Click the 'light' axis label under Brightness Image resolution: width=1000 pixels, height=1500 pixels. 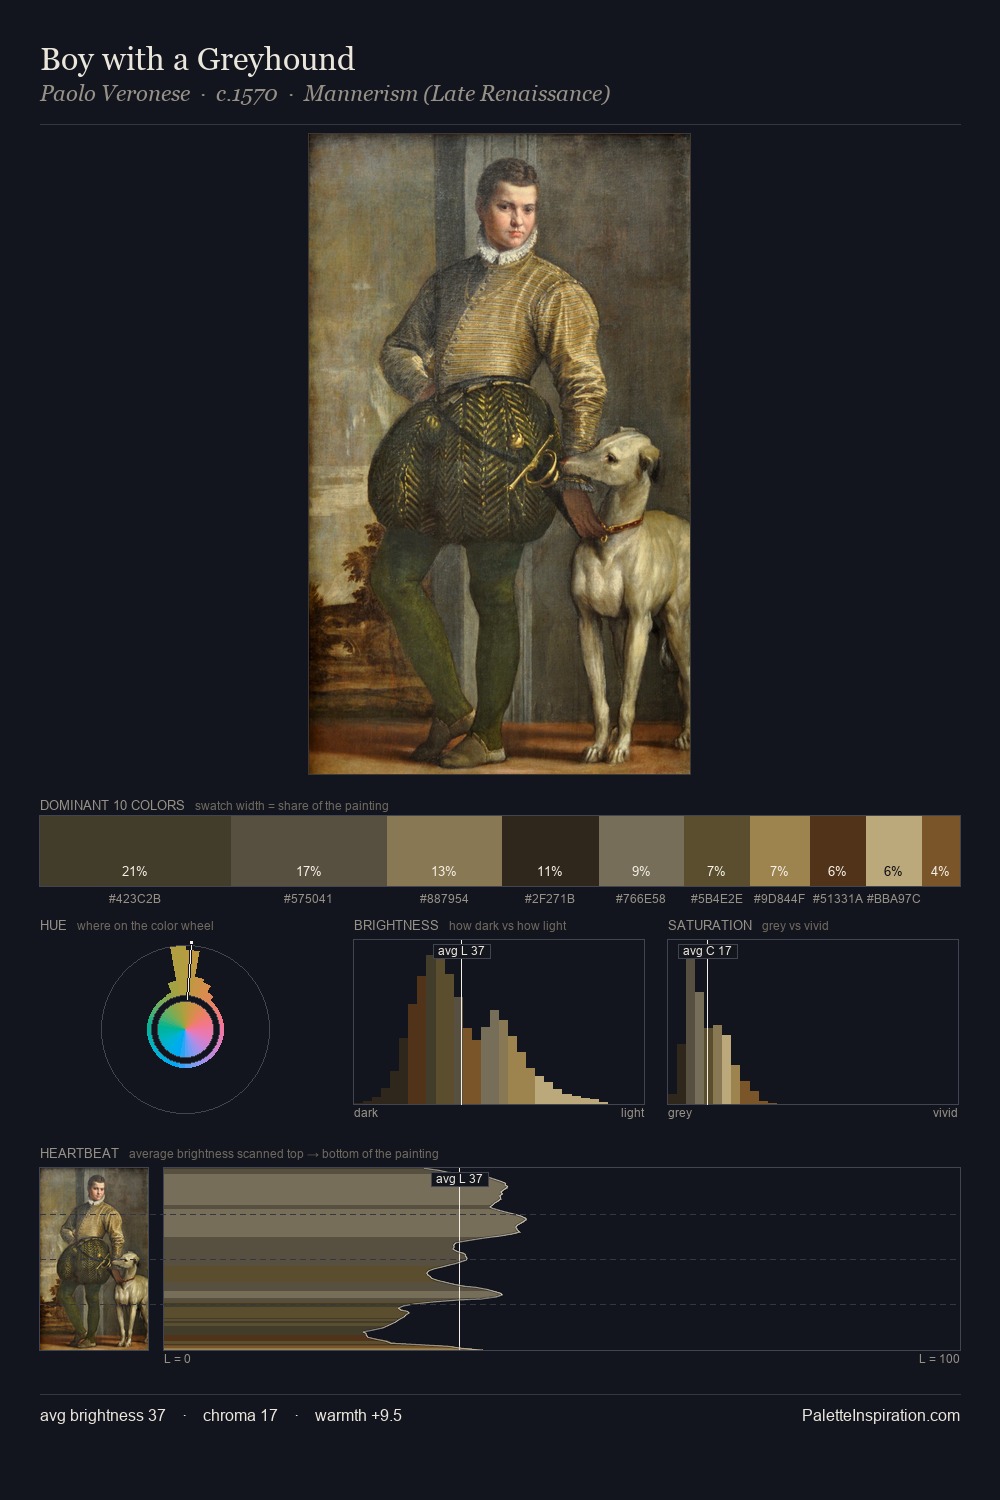tap(632, 1113)
